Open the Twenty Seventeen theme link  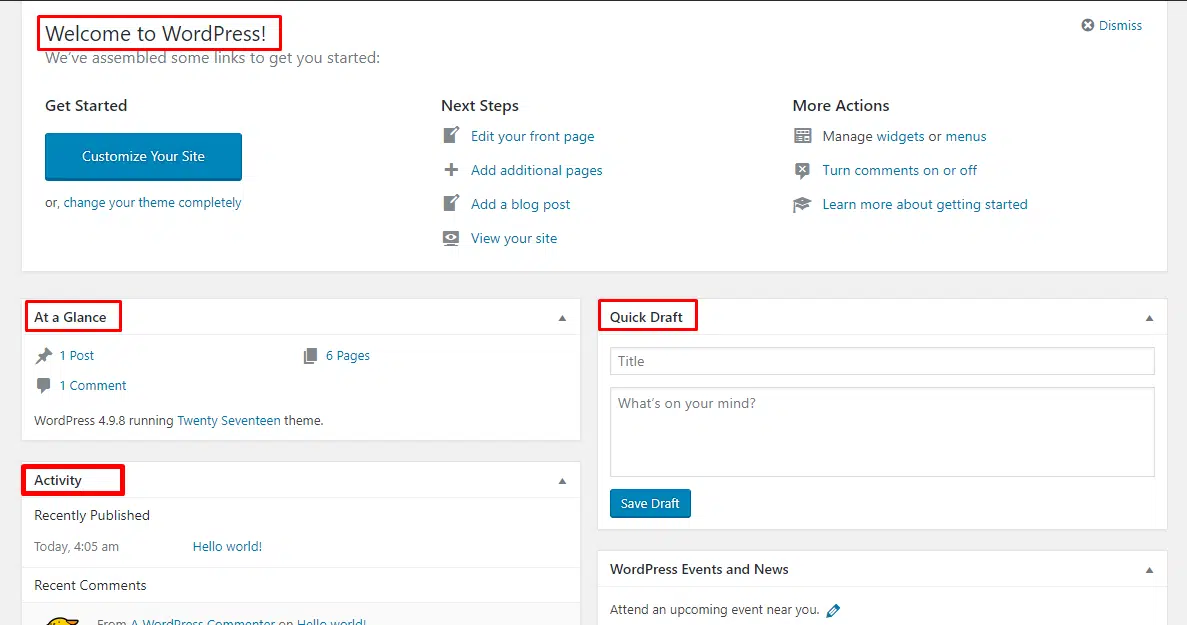(x=228, y=420)
